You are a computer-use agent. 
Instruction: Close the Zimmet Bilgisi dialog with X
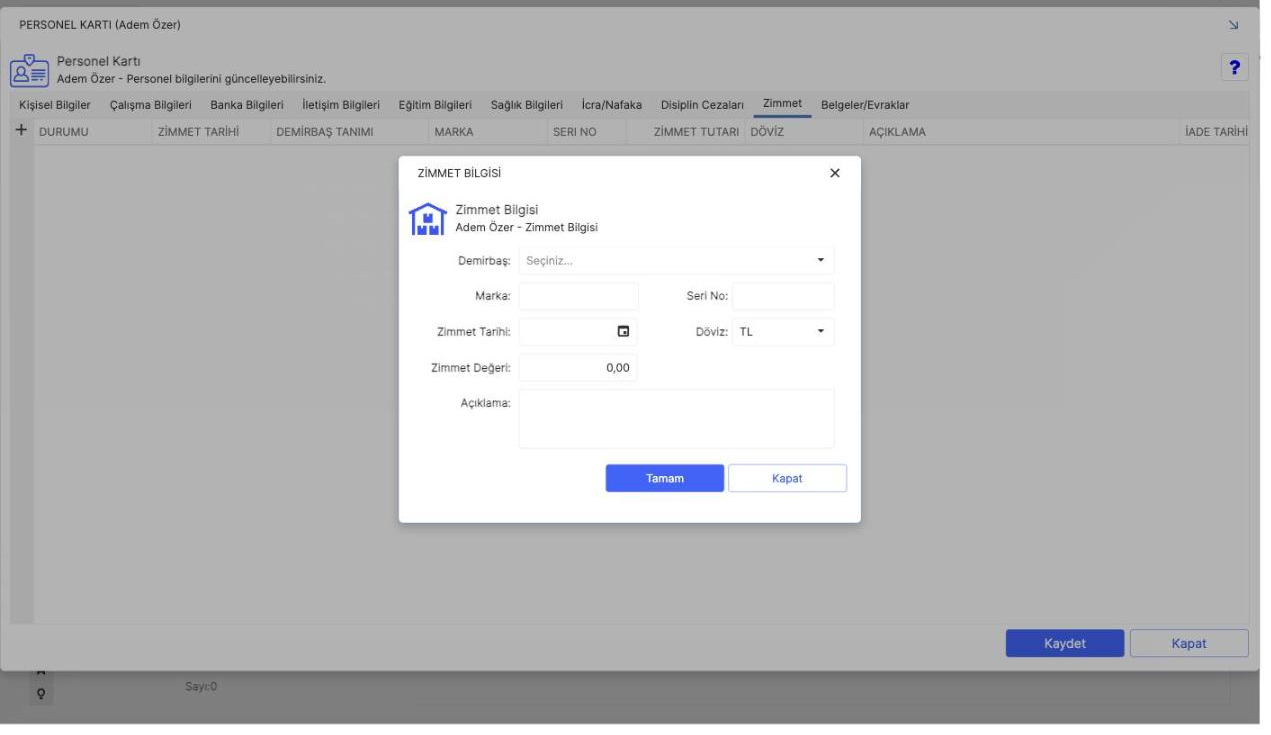coord(835,173)
